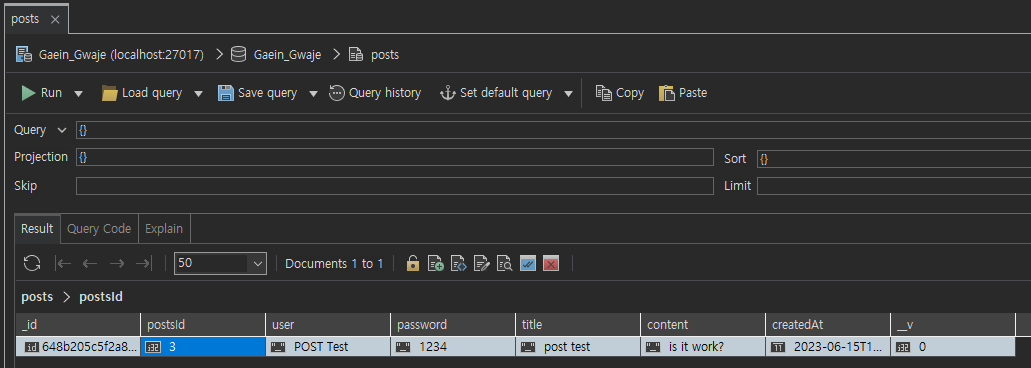1031x368 pixels.
Task: Click Gaein_Gwaje database breadcrumb
Action: (x=276, y=55)
